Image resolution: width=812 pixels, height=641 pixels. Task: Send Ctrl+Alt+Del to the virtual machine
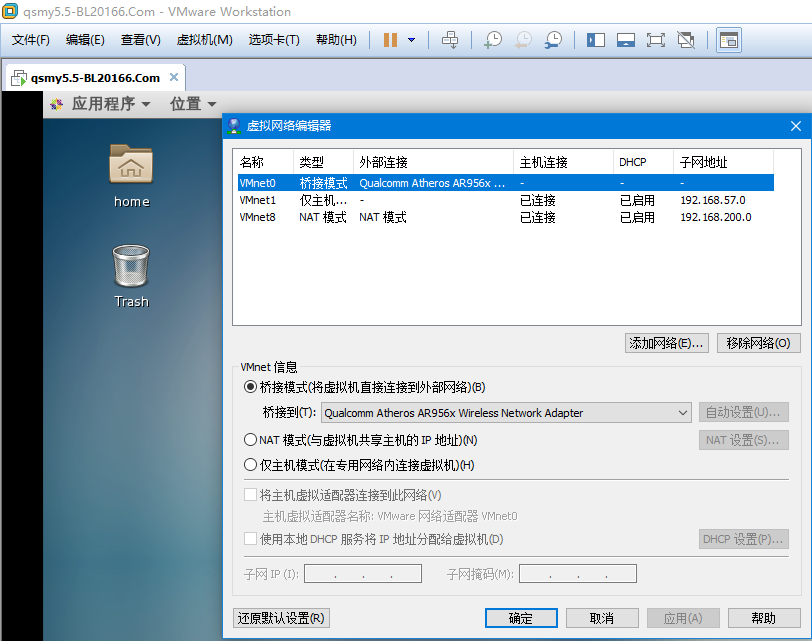[x=450, y=40]
